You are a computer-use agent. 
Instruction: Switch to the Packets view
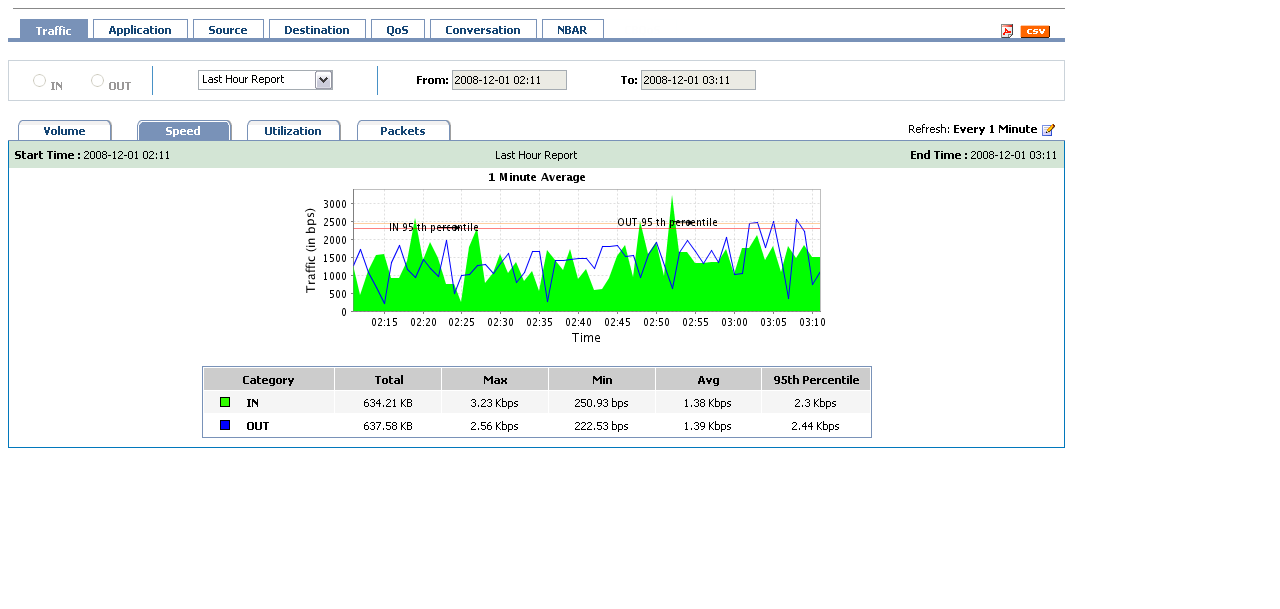[403, 131]
